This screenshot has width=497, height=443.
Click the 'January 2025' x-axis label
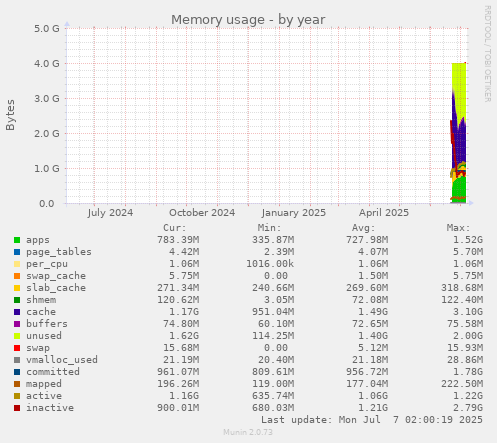[x=294, y=213]
